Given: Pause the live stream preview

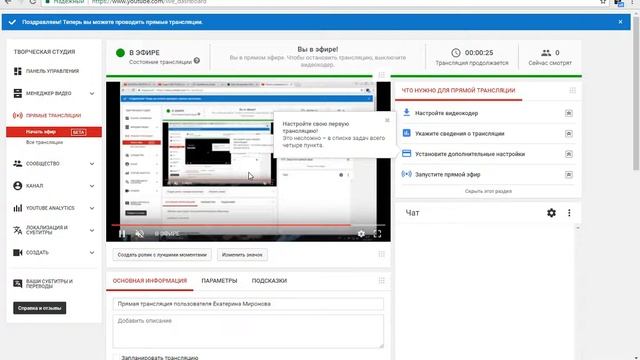Looking at the screenshot, I should [x=122, y=233].
